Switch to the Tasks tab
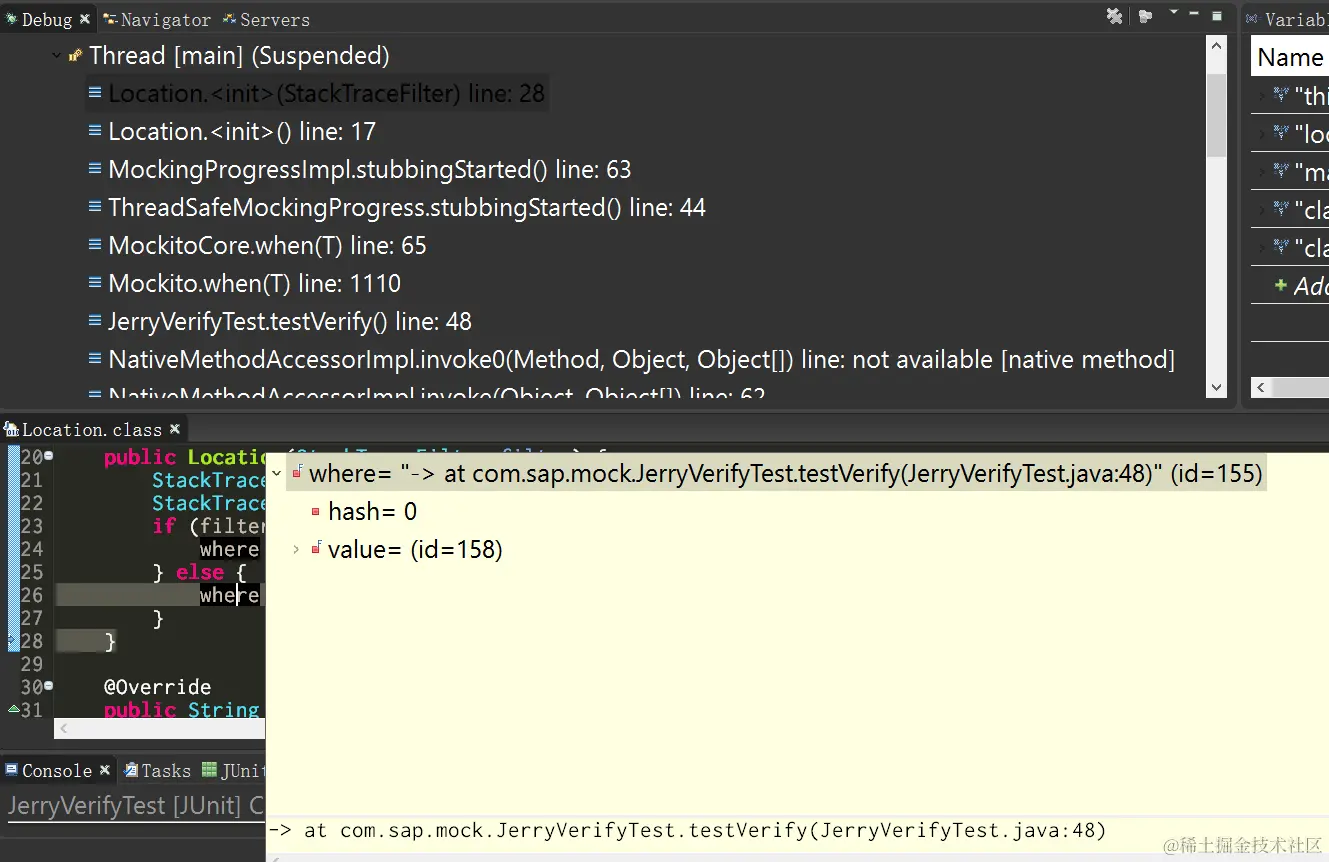The height and width of the screenshot is (862, 1329). 157,770
